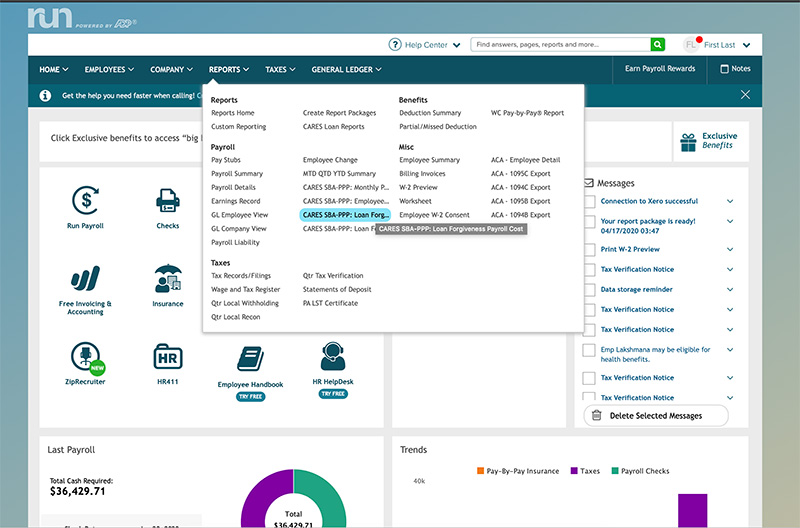Image resolution: width=800 pixels, height=528 pixels.
Task: Click the Exclusive Benefits gift icon
Action: 688,142
